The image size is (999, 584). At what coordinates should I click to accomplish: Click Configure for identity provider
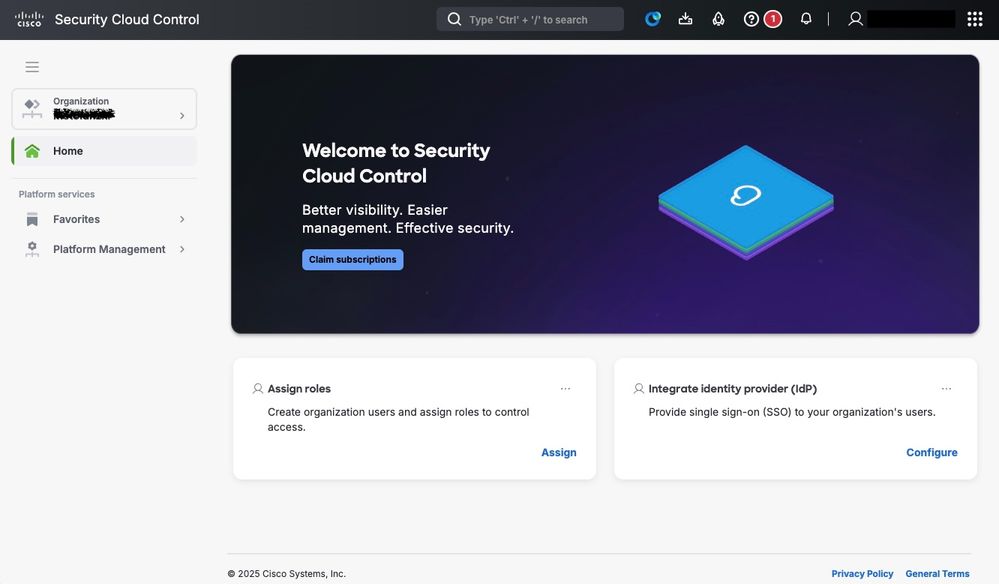coord(931,453)
